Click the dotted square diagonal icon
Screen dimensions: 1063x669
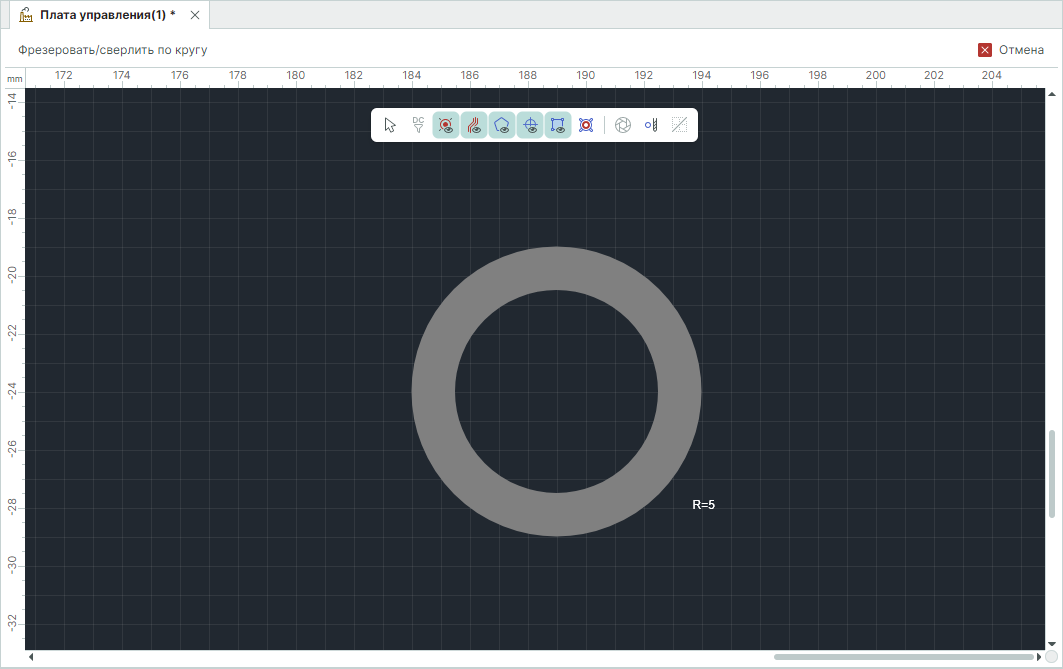coord(680,125)
